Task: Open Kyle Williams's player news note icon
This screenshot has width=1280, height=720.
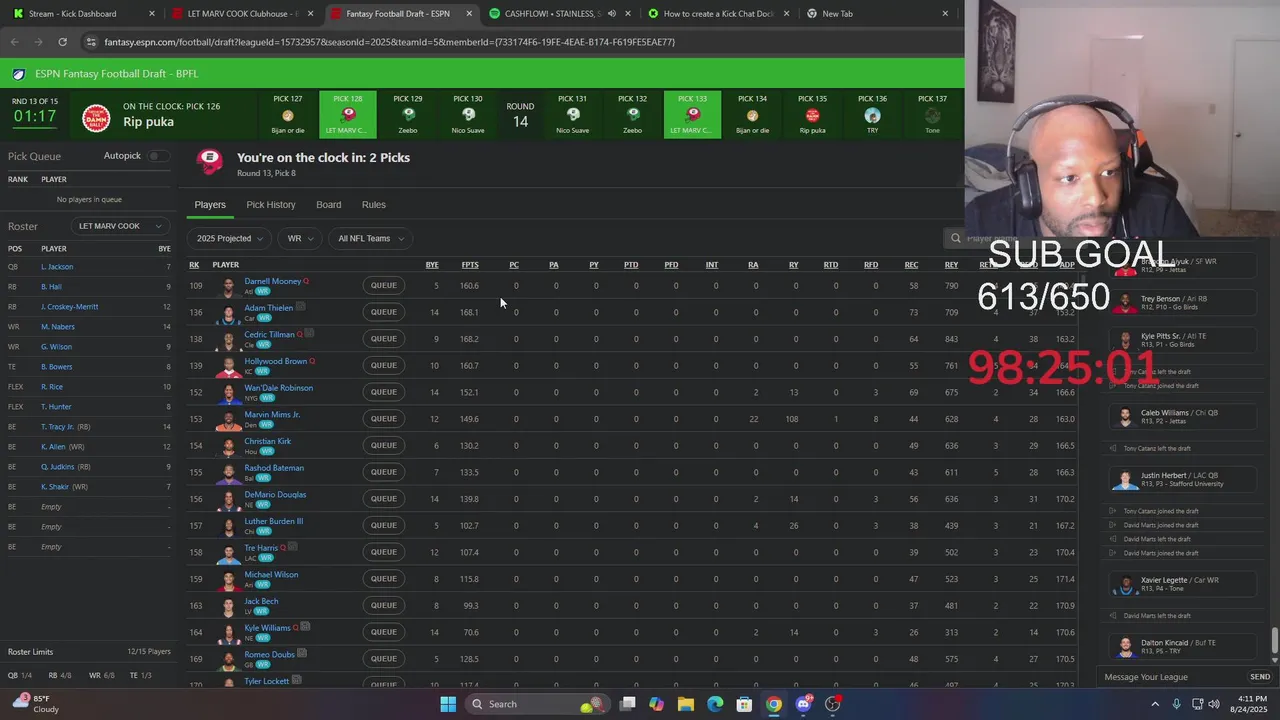Action: [305, 627]
